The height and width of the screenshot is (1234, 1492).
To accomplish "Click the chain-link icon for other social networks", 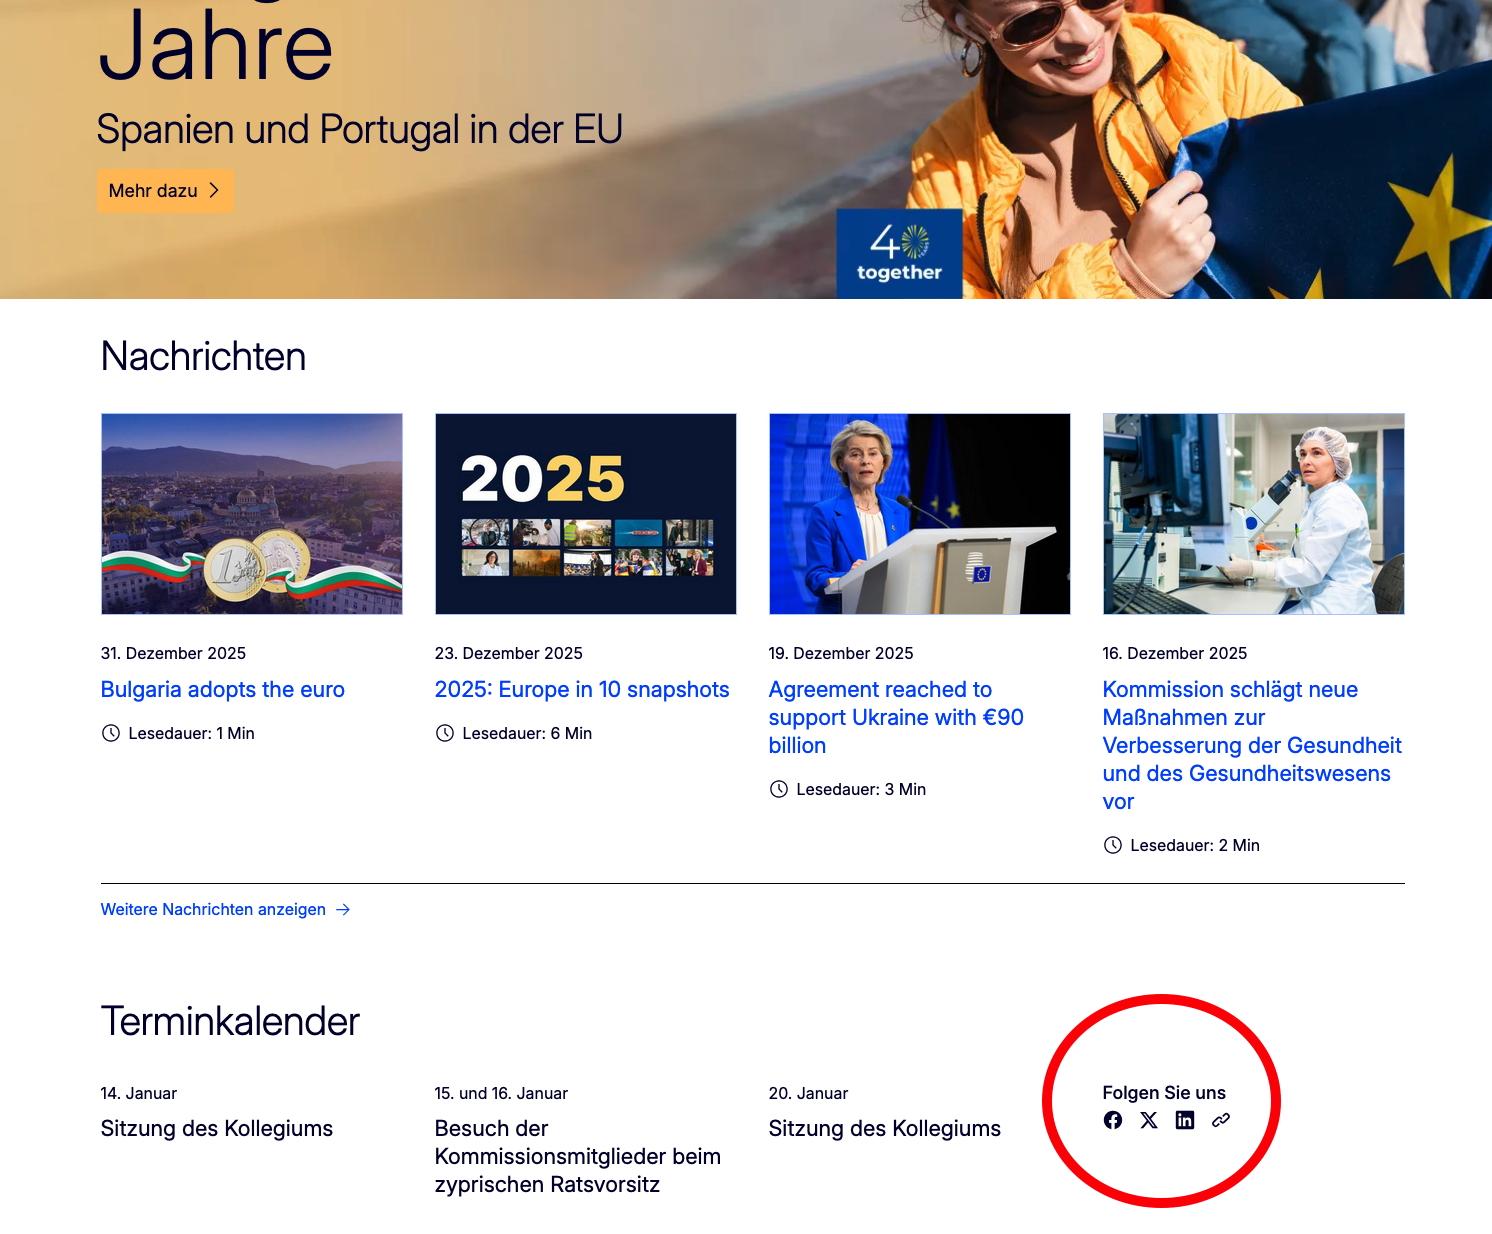I will pos(1220,1120).
